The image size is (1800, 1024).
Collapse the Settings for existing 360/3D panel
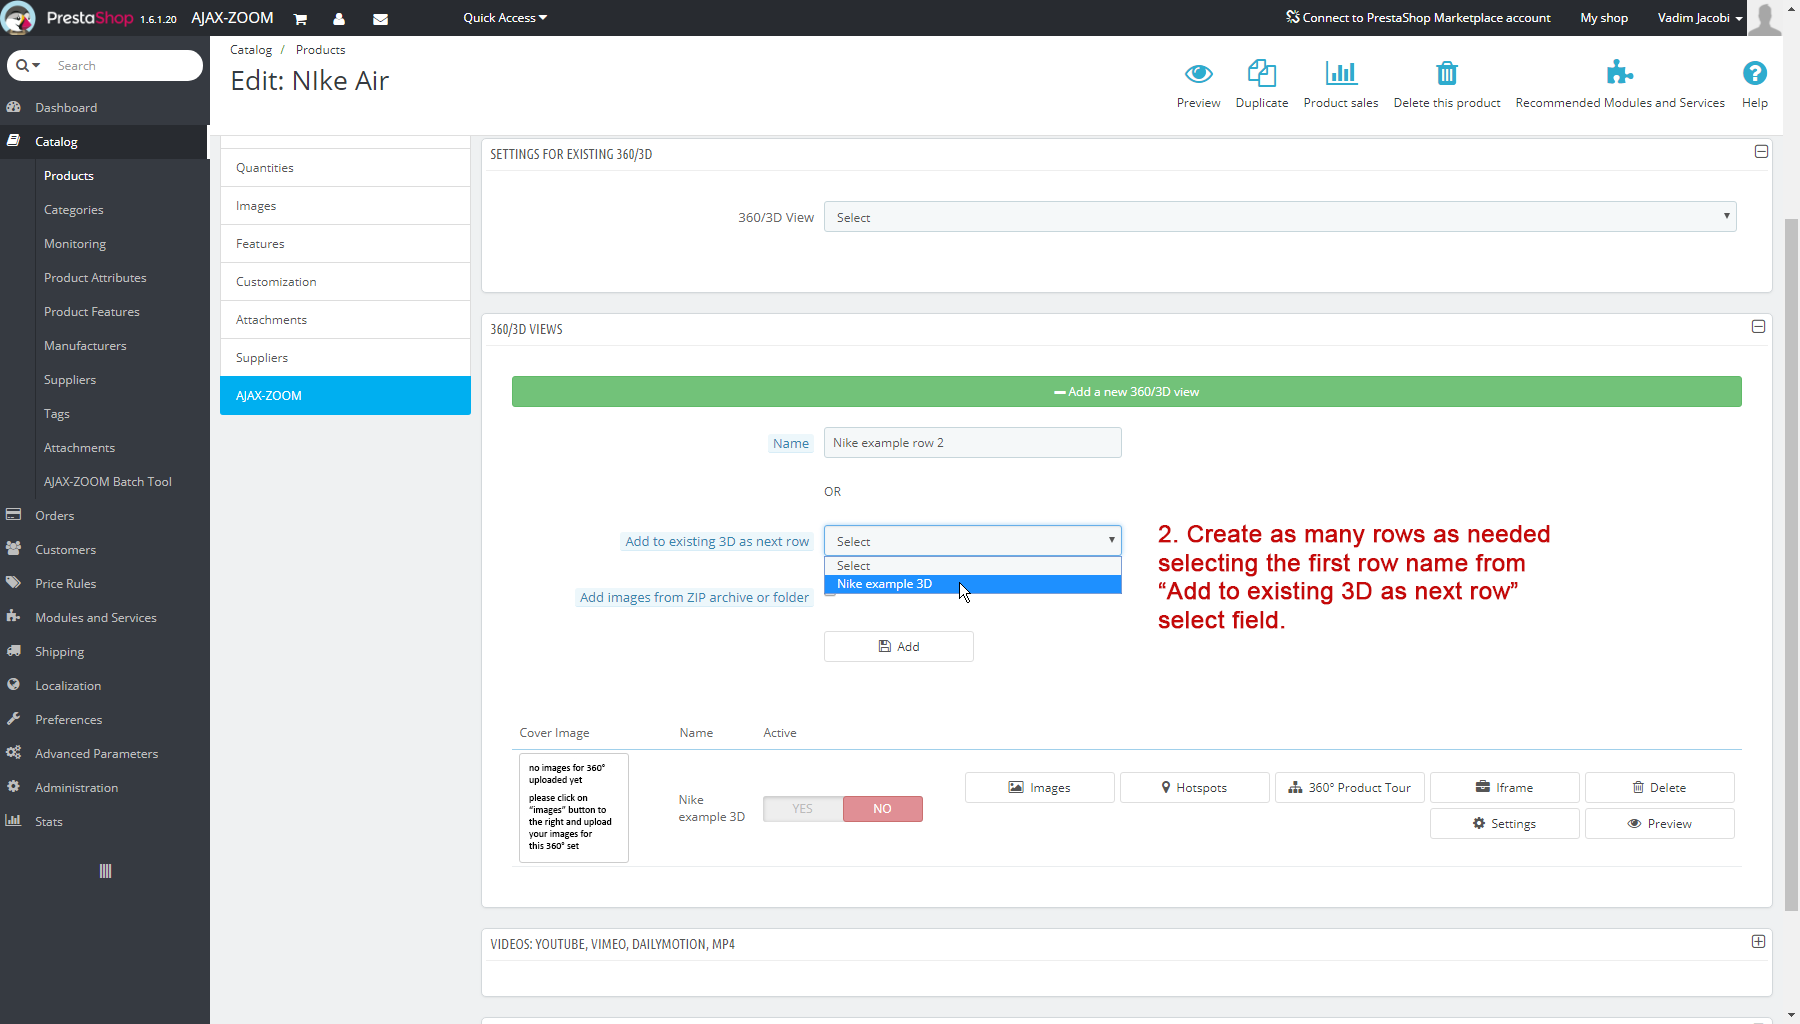1761,152
